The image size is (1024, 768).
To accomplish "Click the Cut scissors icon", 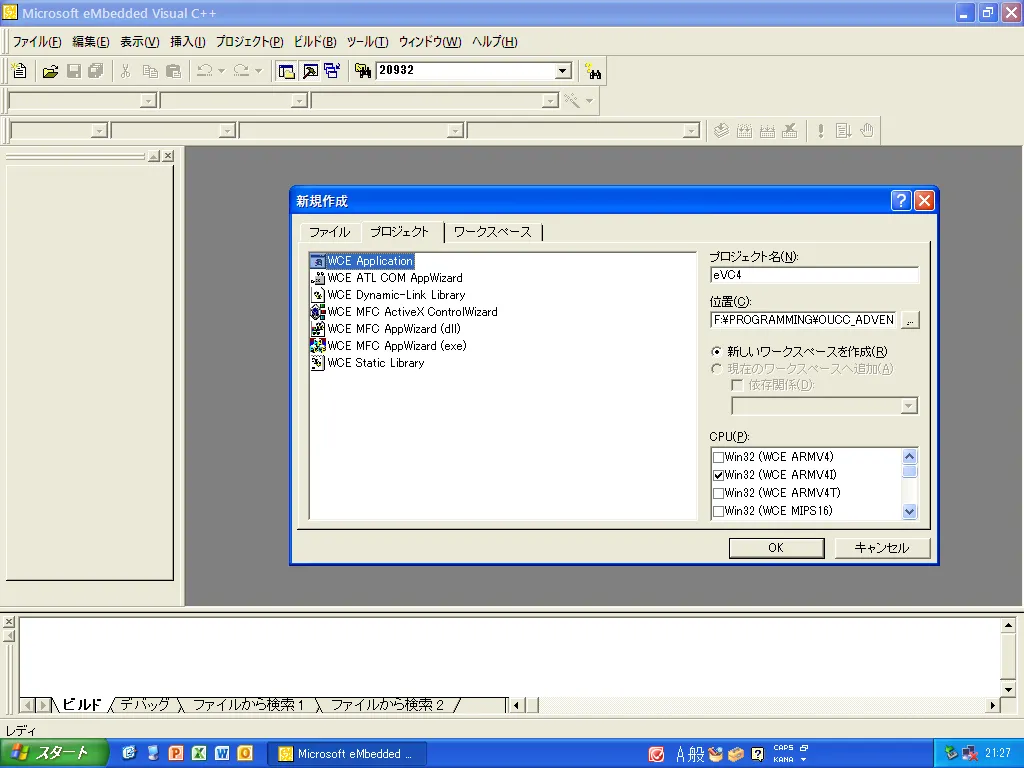I will click(x=125, y=71).
